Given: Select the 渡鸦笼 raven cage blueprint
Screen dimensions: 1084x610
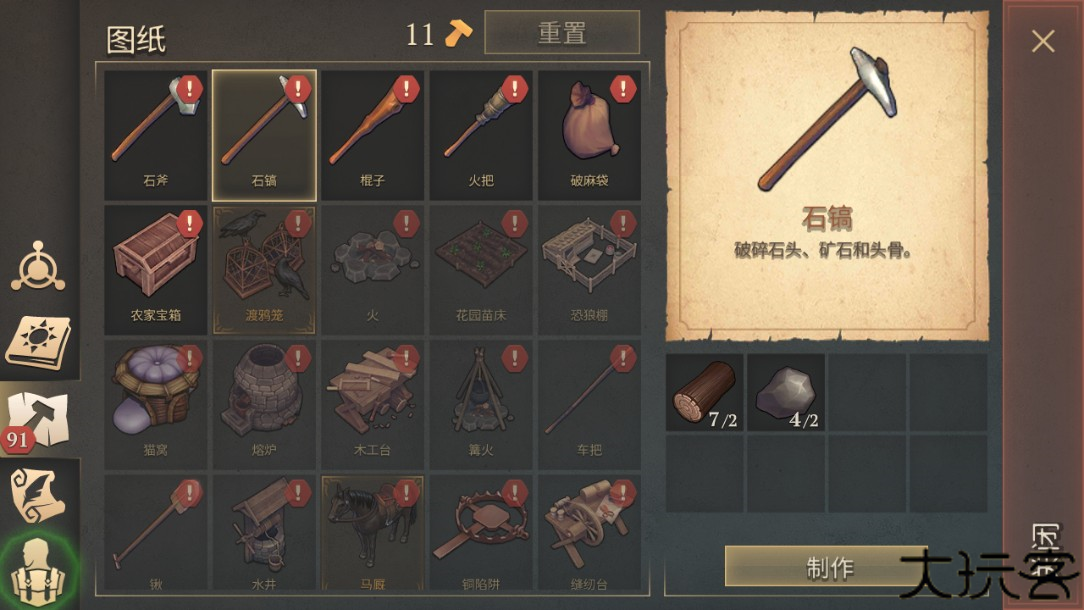Looking at the screenshot, I should tap(264, 270).
